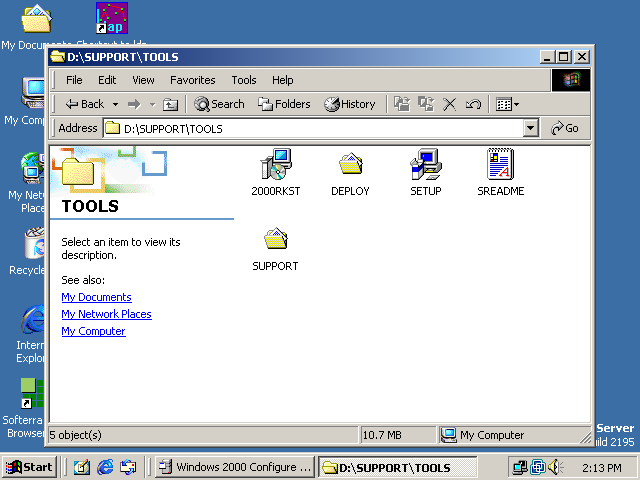Switch to Windows 2000 Configure taskbar button
Image resolution: width=640 pixels, height=480 pixels.
(235, 467)
